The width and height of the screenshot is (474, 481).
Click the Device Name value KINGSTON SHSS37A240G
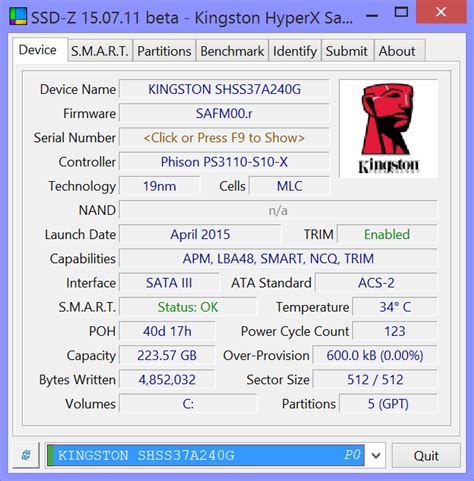coord(224,89)
